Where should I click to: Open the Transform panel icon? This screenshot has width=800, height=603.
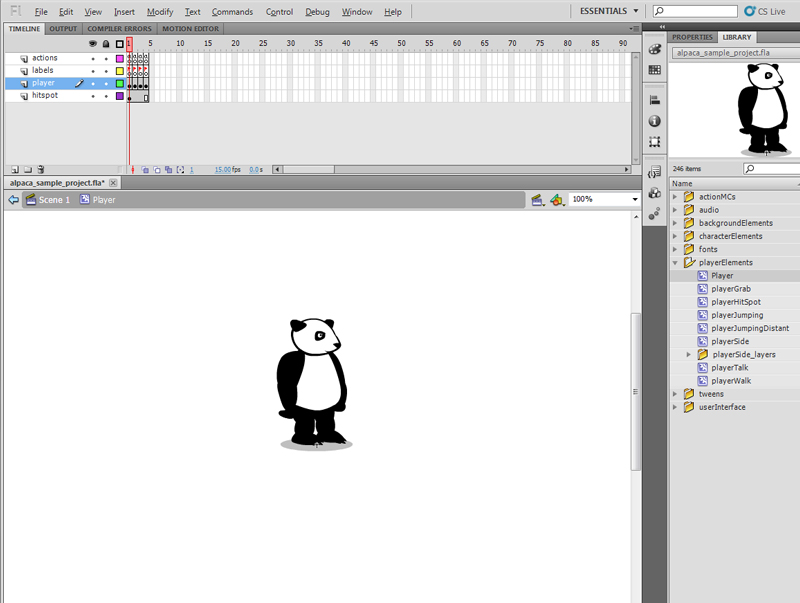click(655, 142)
